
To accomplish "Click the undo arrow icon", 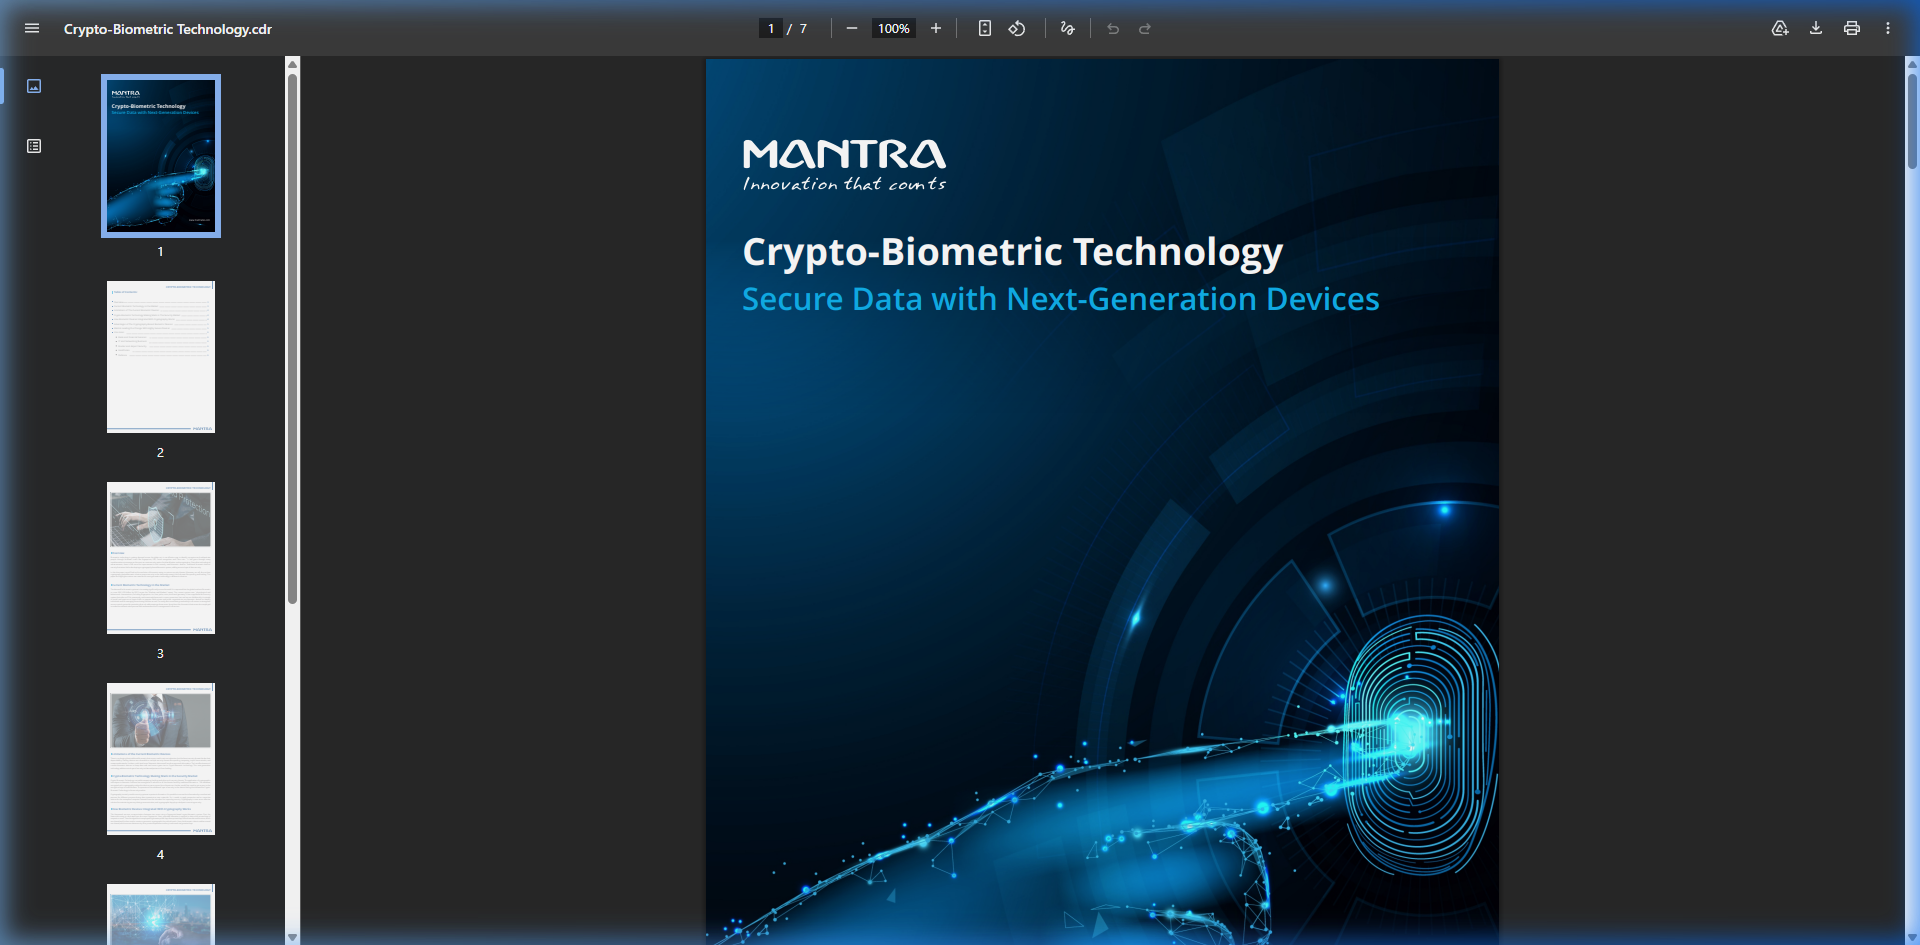I will tap(1113, 28).
